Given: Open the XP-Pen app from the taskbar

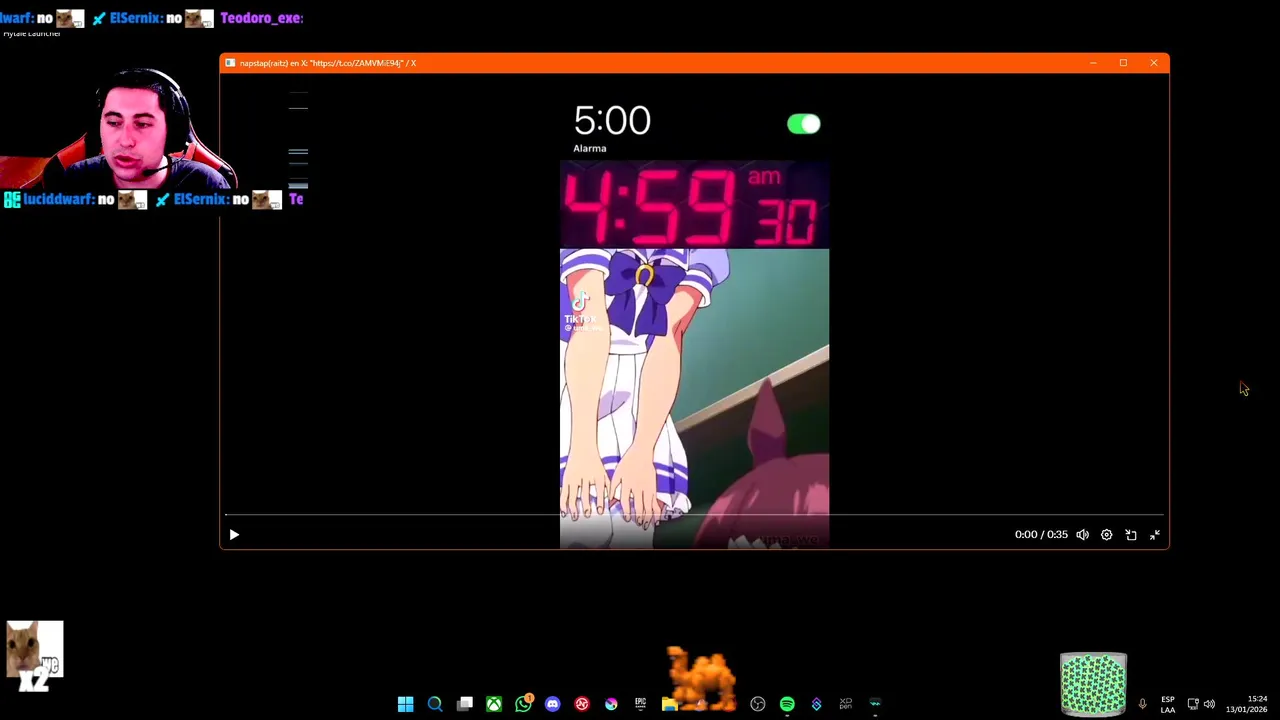Looking at the screenshot, I should [x=845, y=704].
